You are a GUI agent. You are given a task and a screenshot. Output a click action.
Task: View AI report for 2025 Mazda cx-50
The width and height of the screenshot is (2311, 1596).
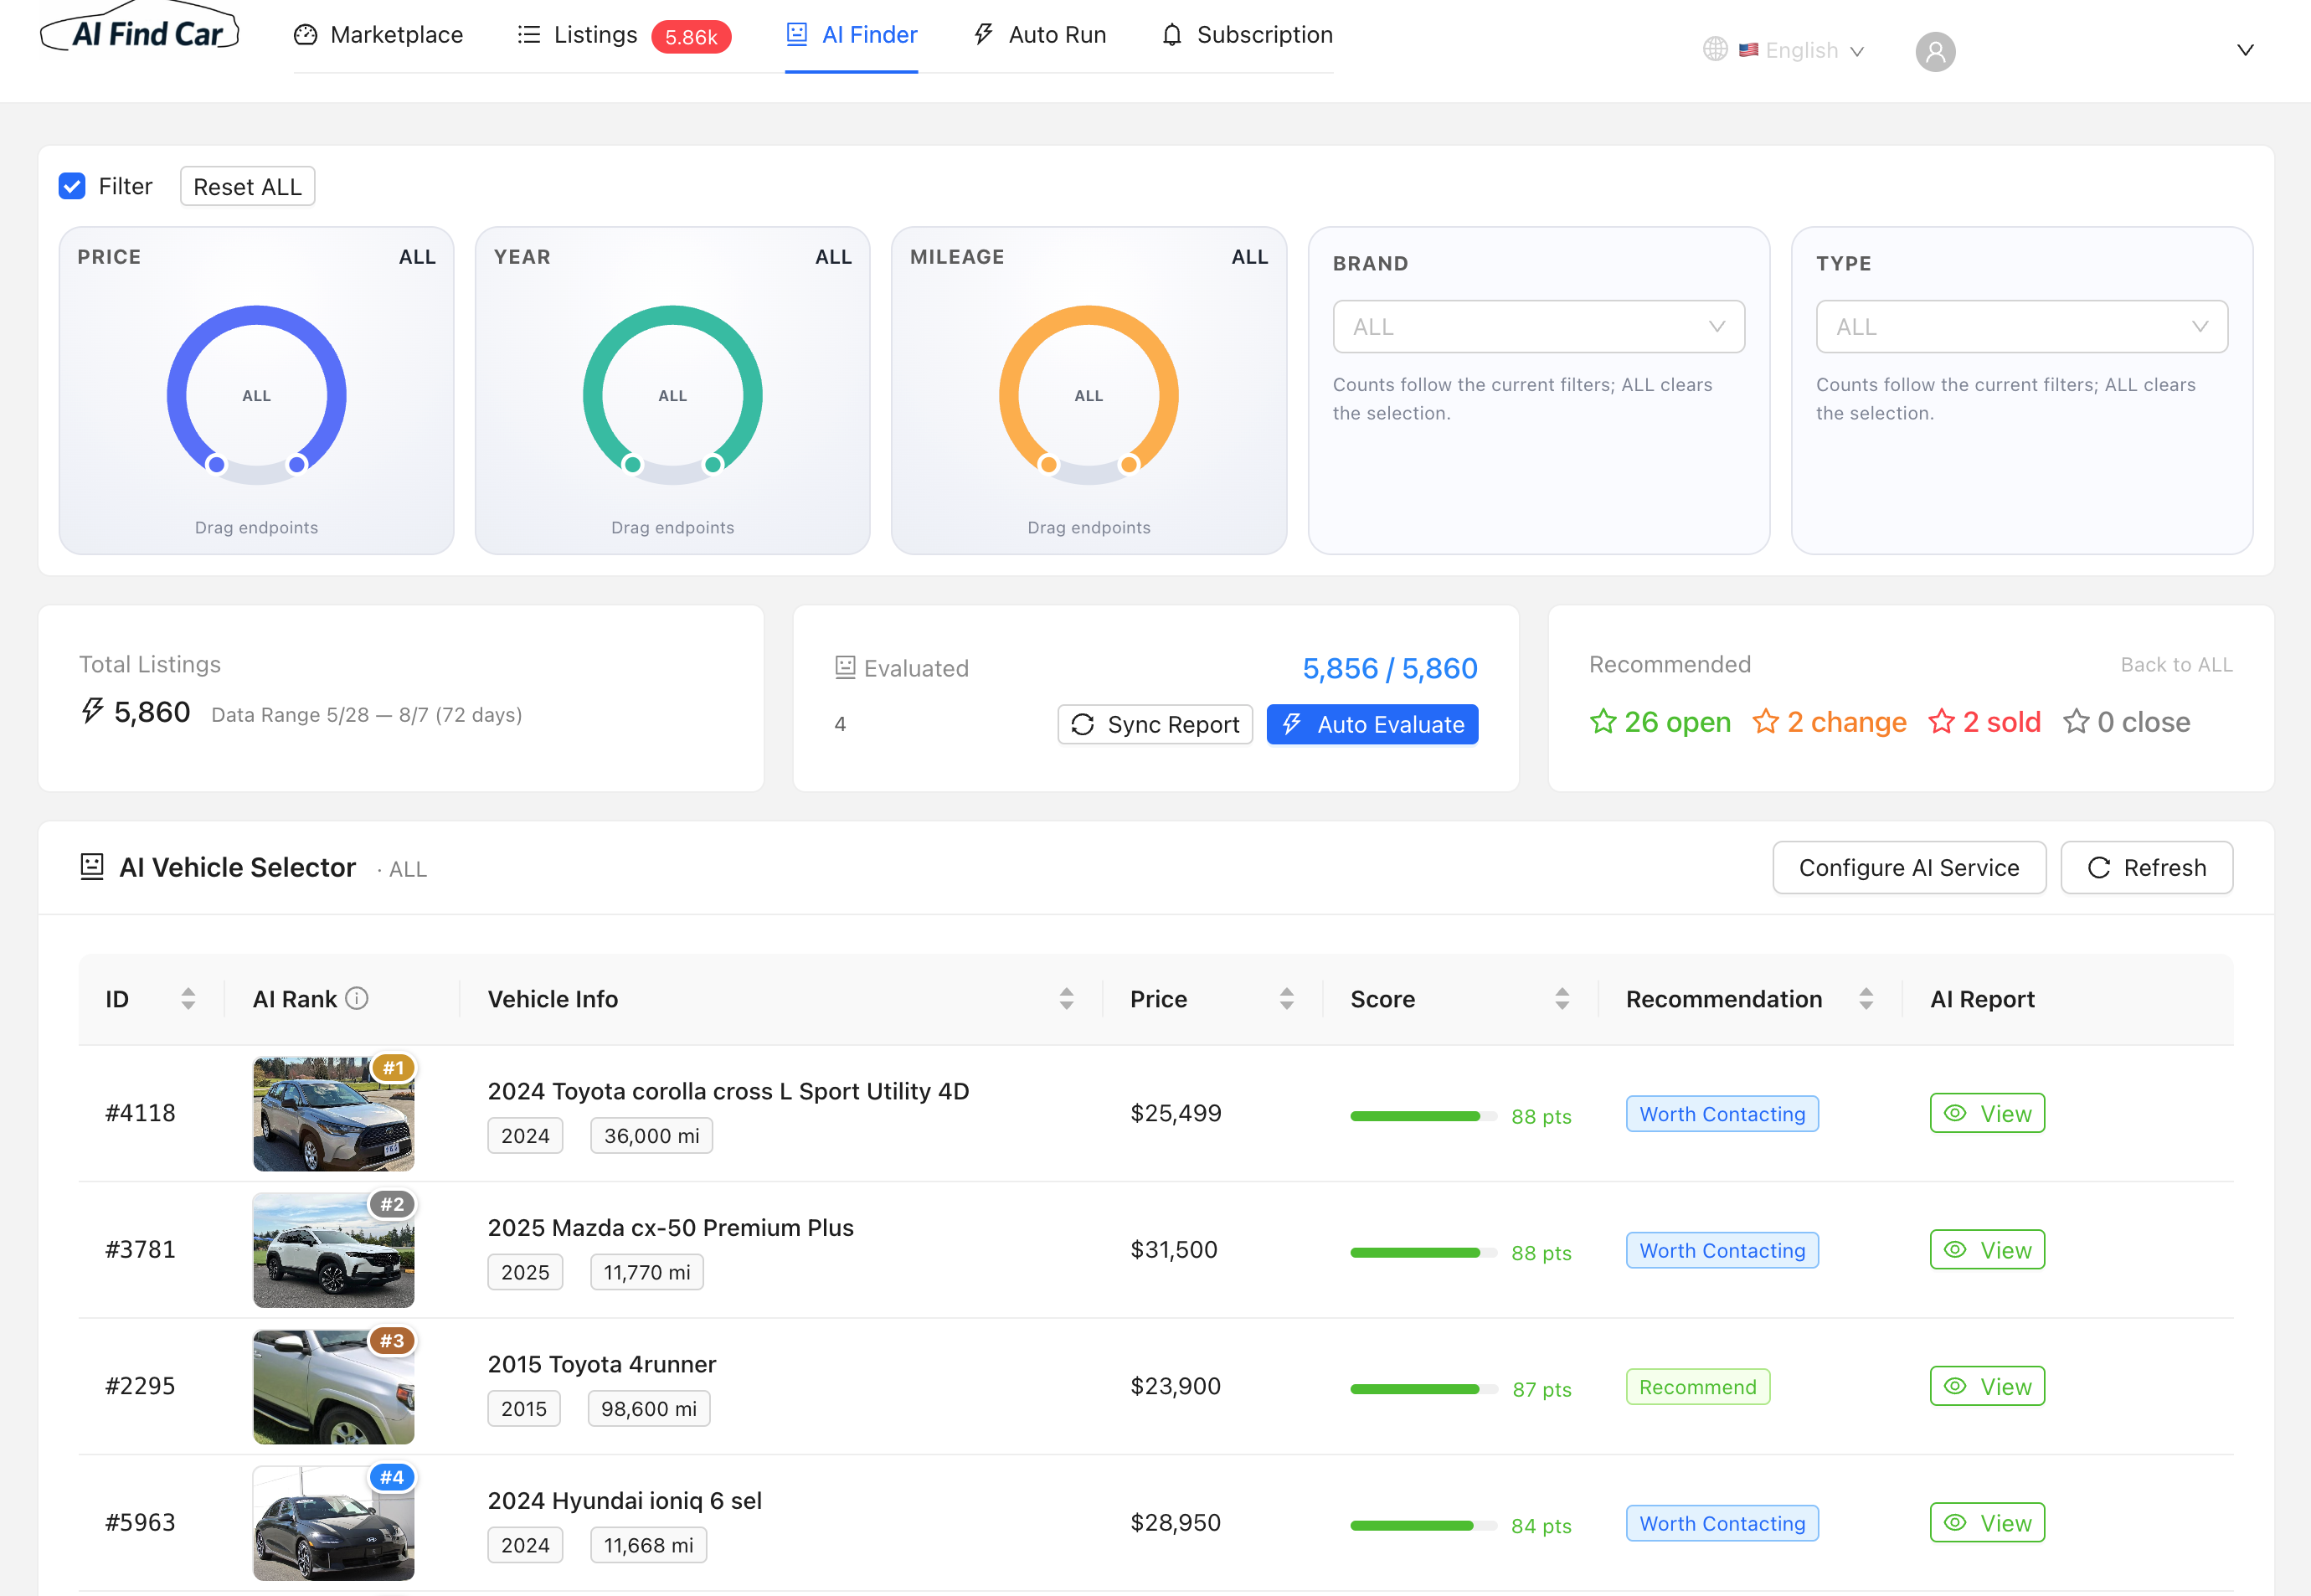[1987, 1250]
